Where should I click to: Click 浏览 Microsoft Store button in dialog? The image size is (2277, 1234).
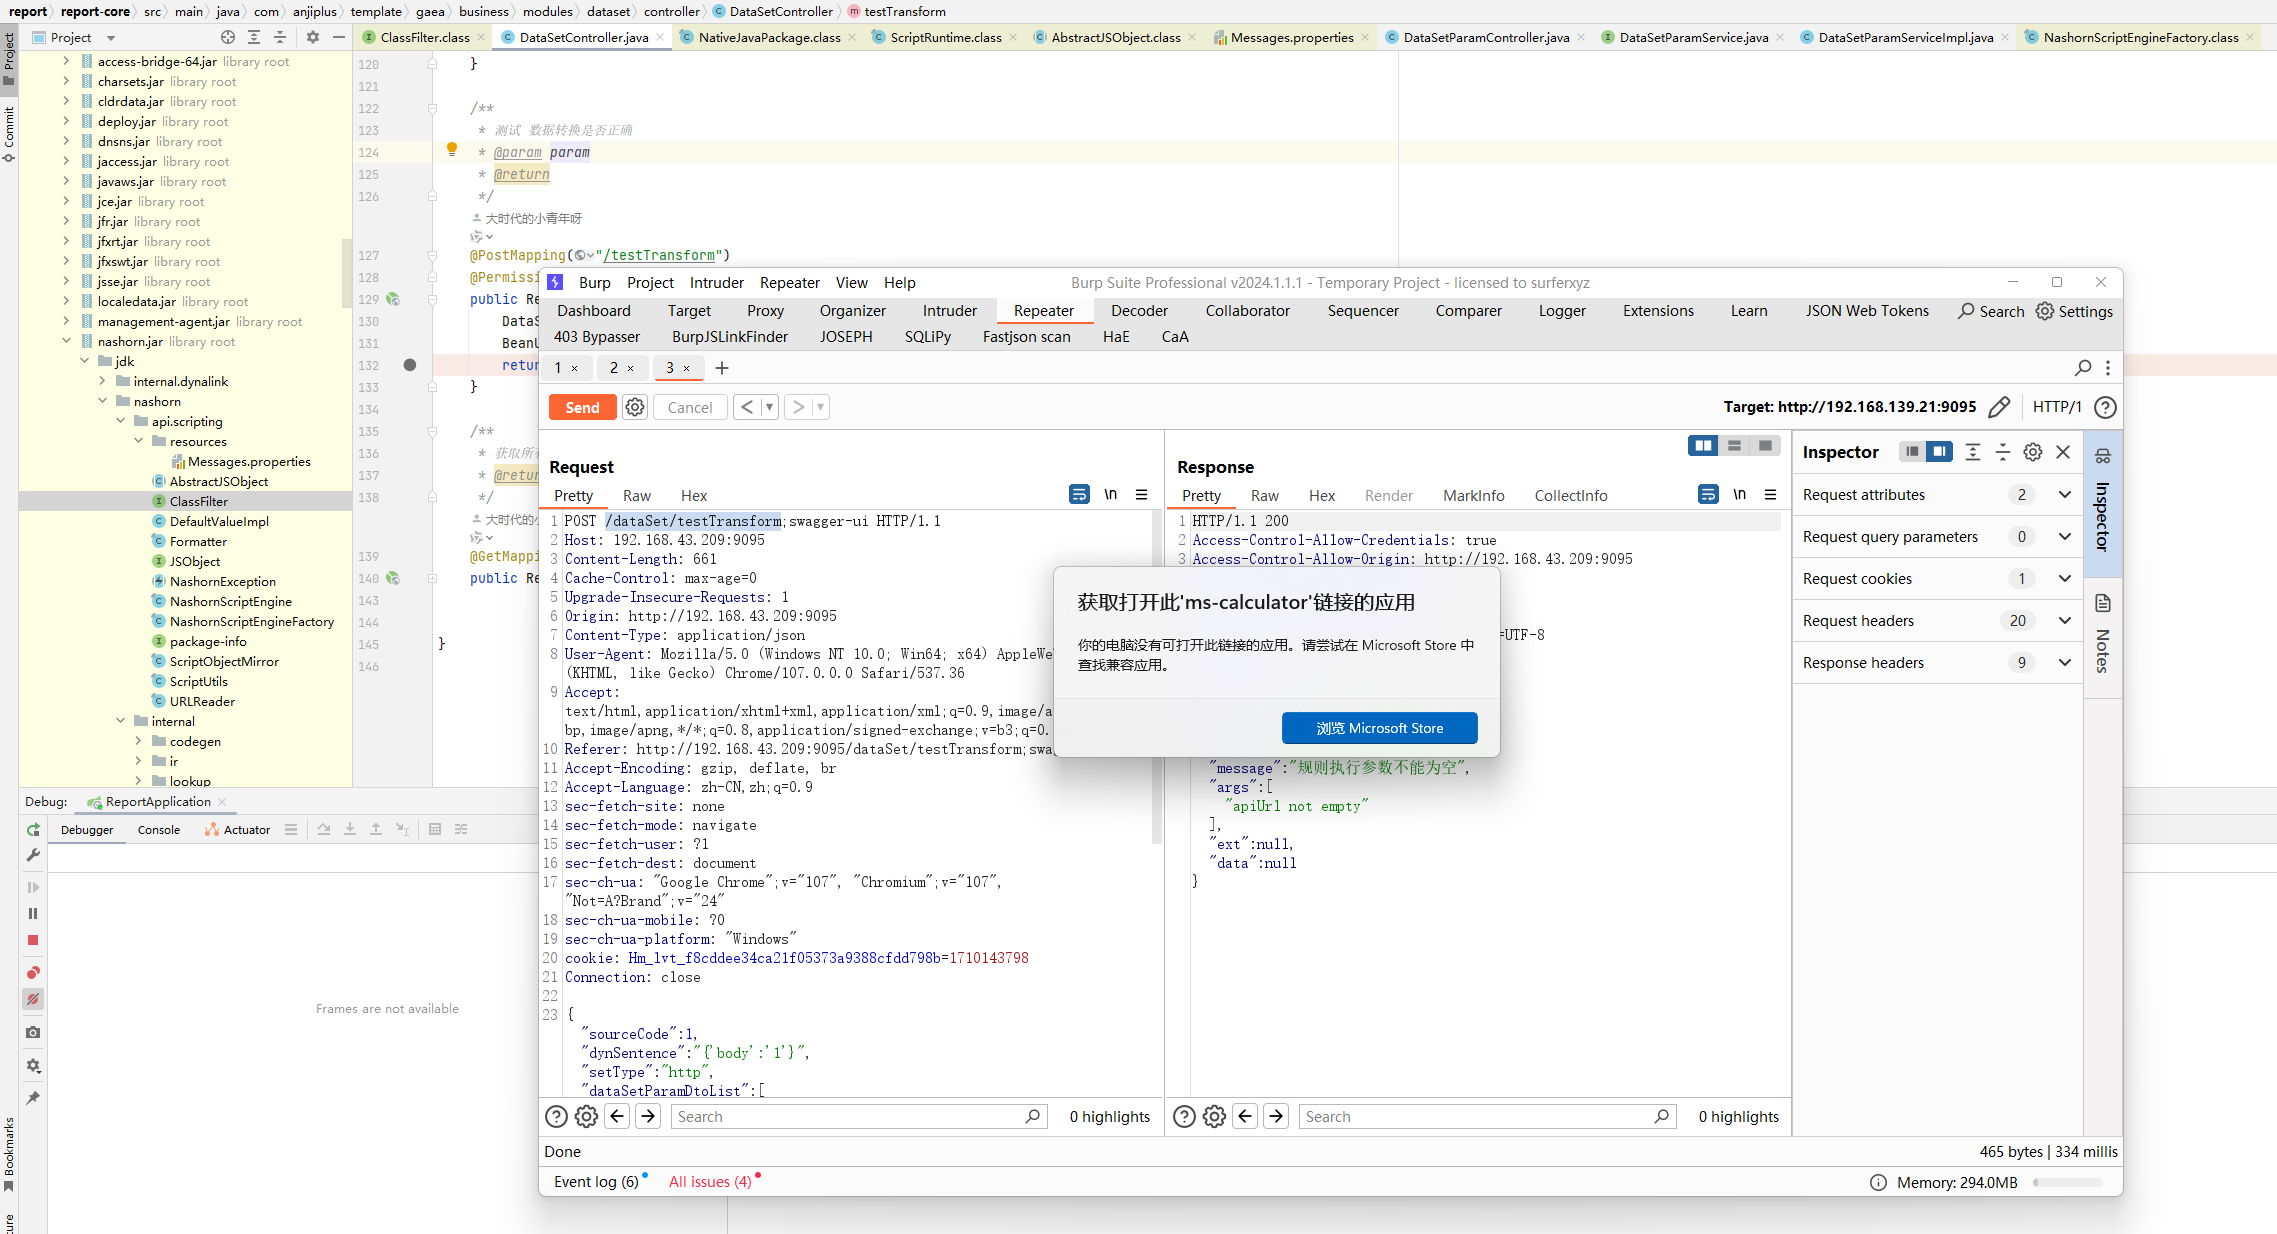pos(1379,728)
